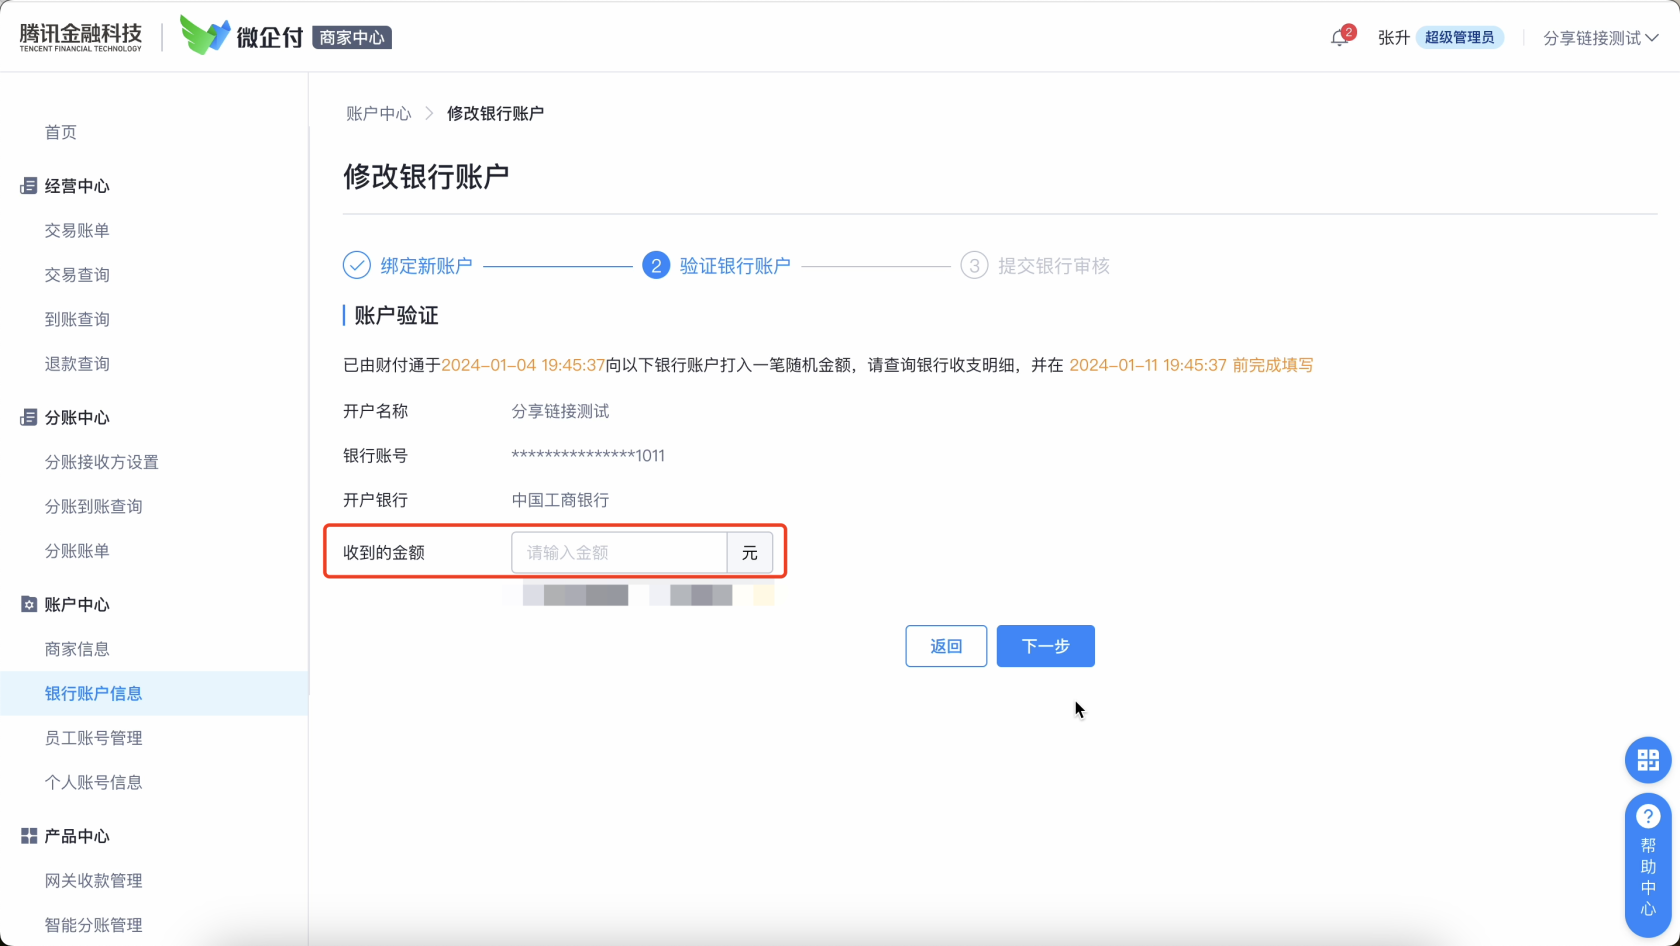The image size is (1680, 946).
Task: Click the deadline 2024-01-11 19:45:37 text
Action: [x=1148, y=365]
